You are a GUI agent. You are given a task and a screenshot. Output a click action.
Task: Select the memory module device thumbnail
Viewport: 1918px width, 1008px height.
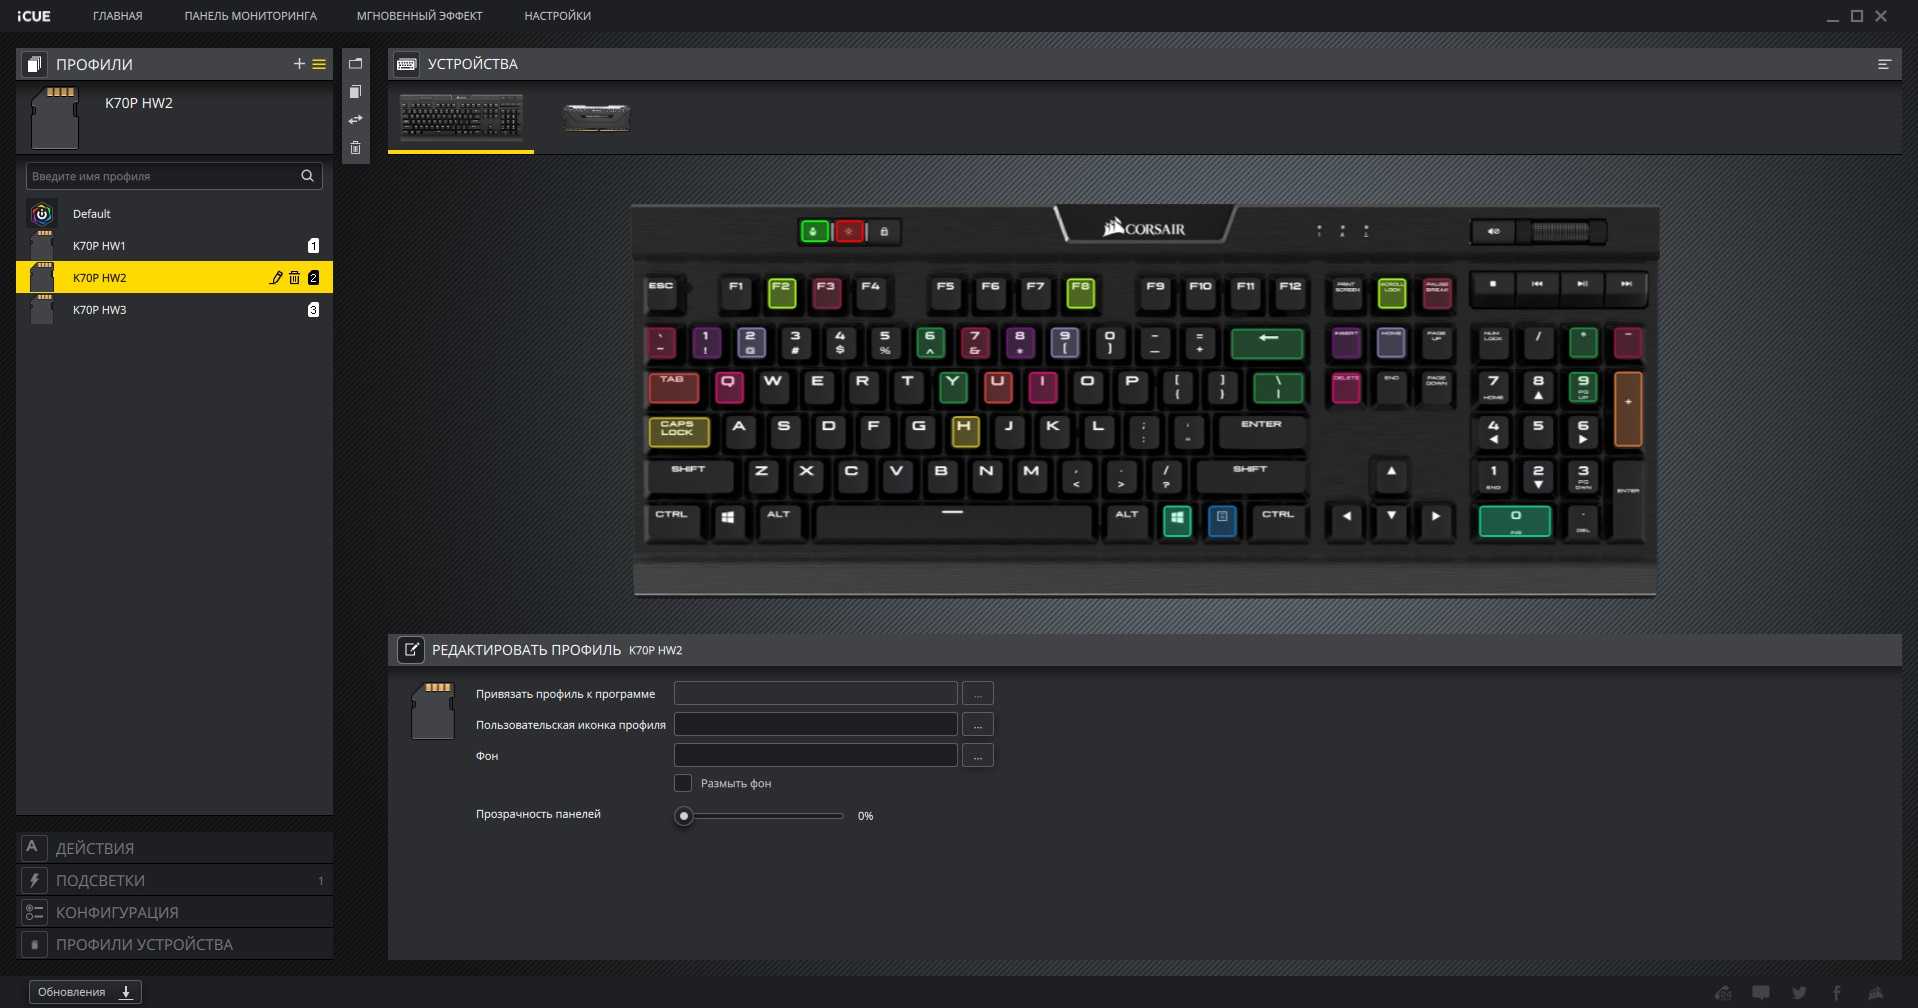596,118
